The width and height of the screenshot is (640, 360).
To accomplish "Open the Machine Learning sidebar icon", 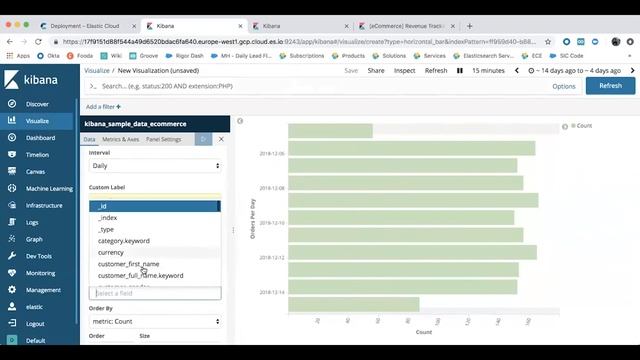I will (x=12, y=188).
